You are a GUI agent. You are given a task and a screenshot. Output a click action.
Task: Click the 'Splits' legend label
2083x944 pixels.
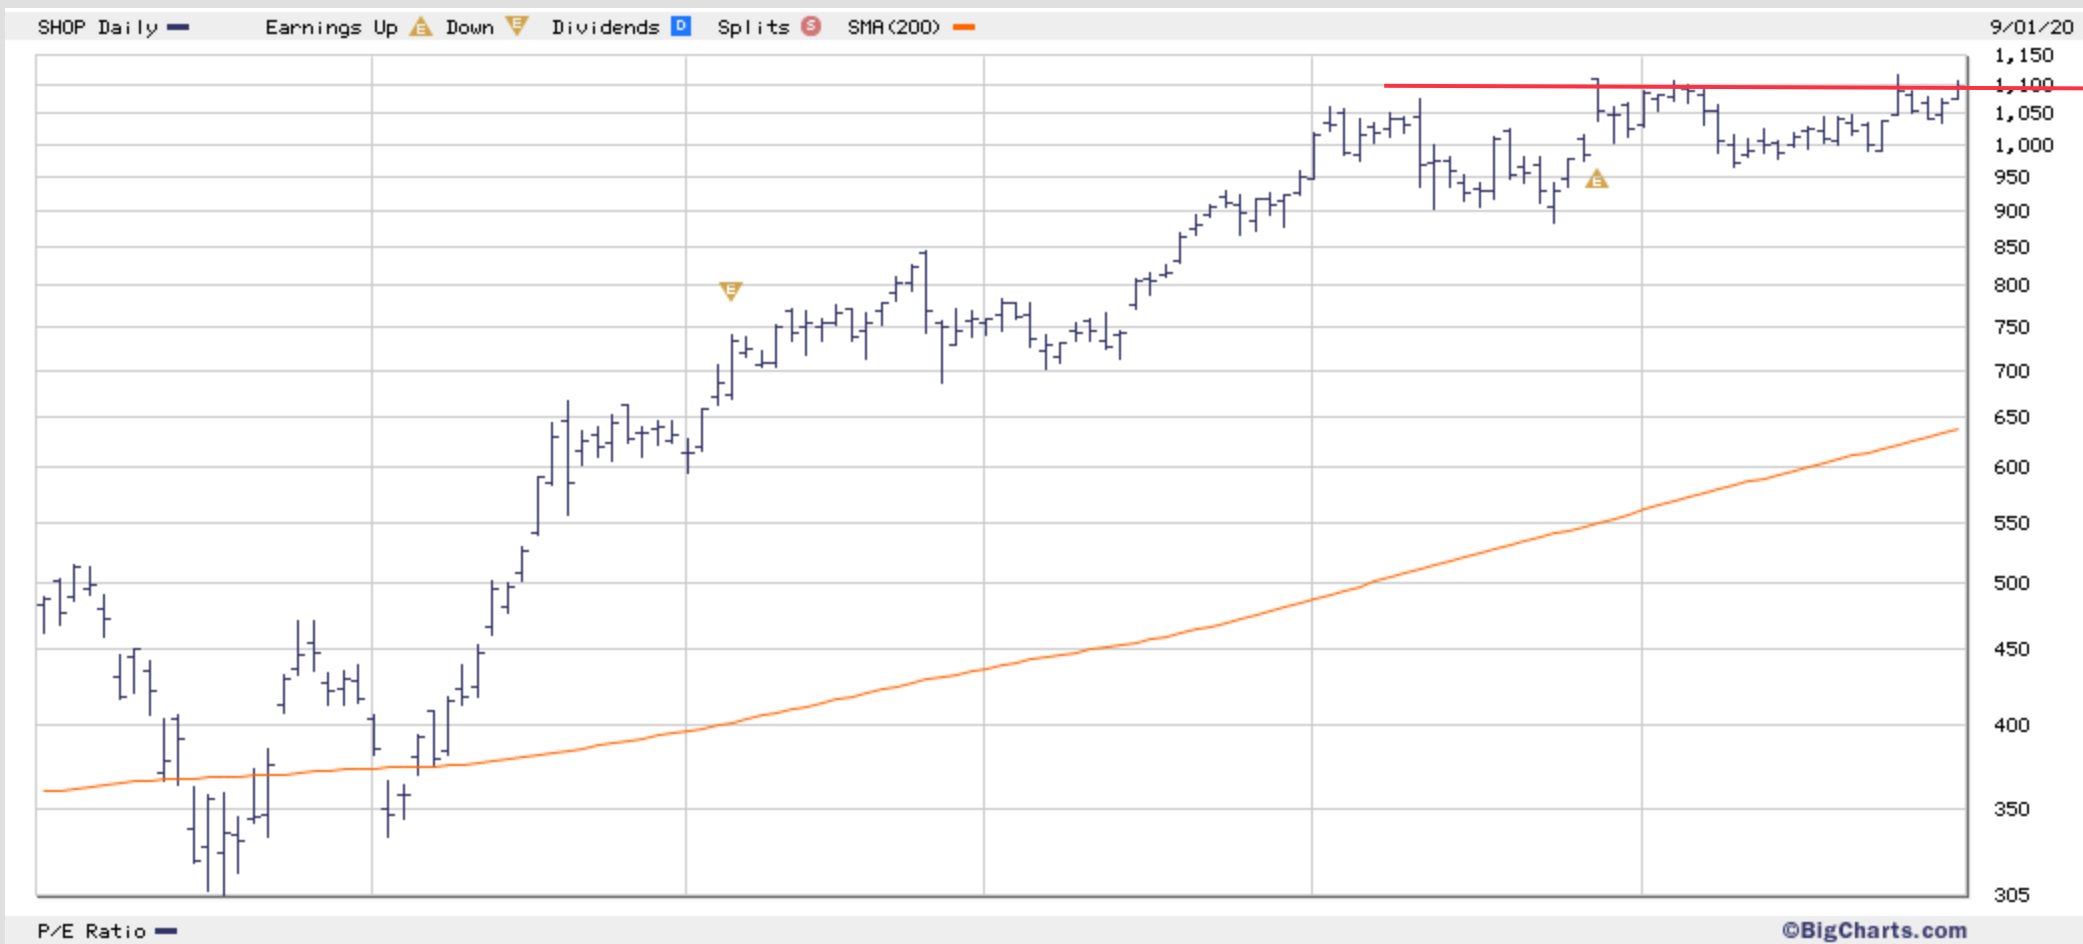tap(753, 27)
